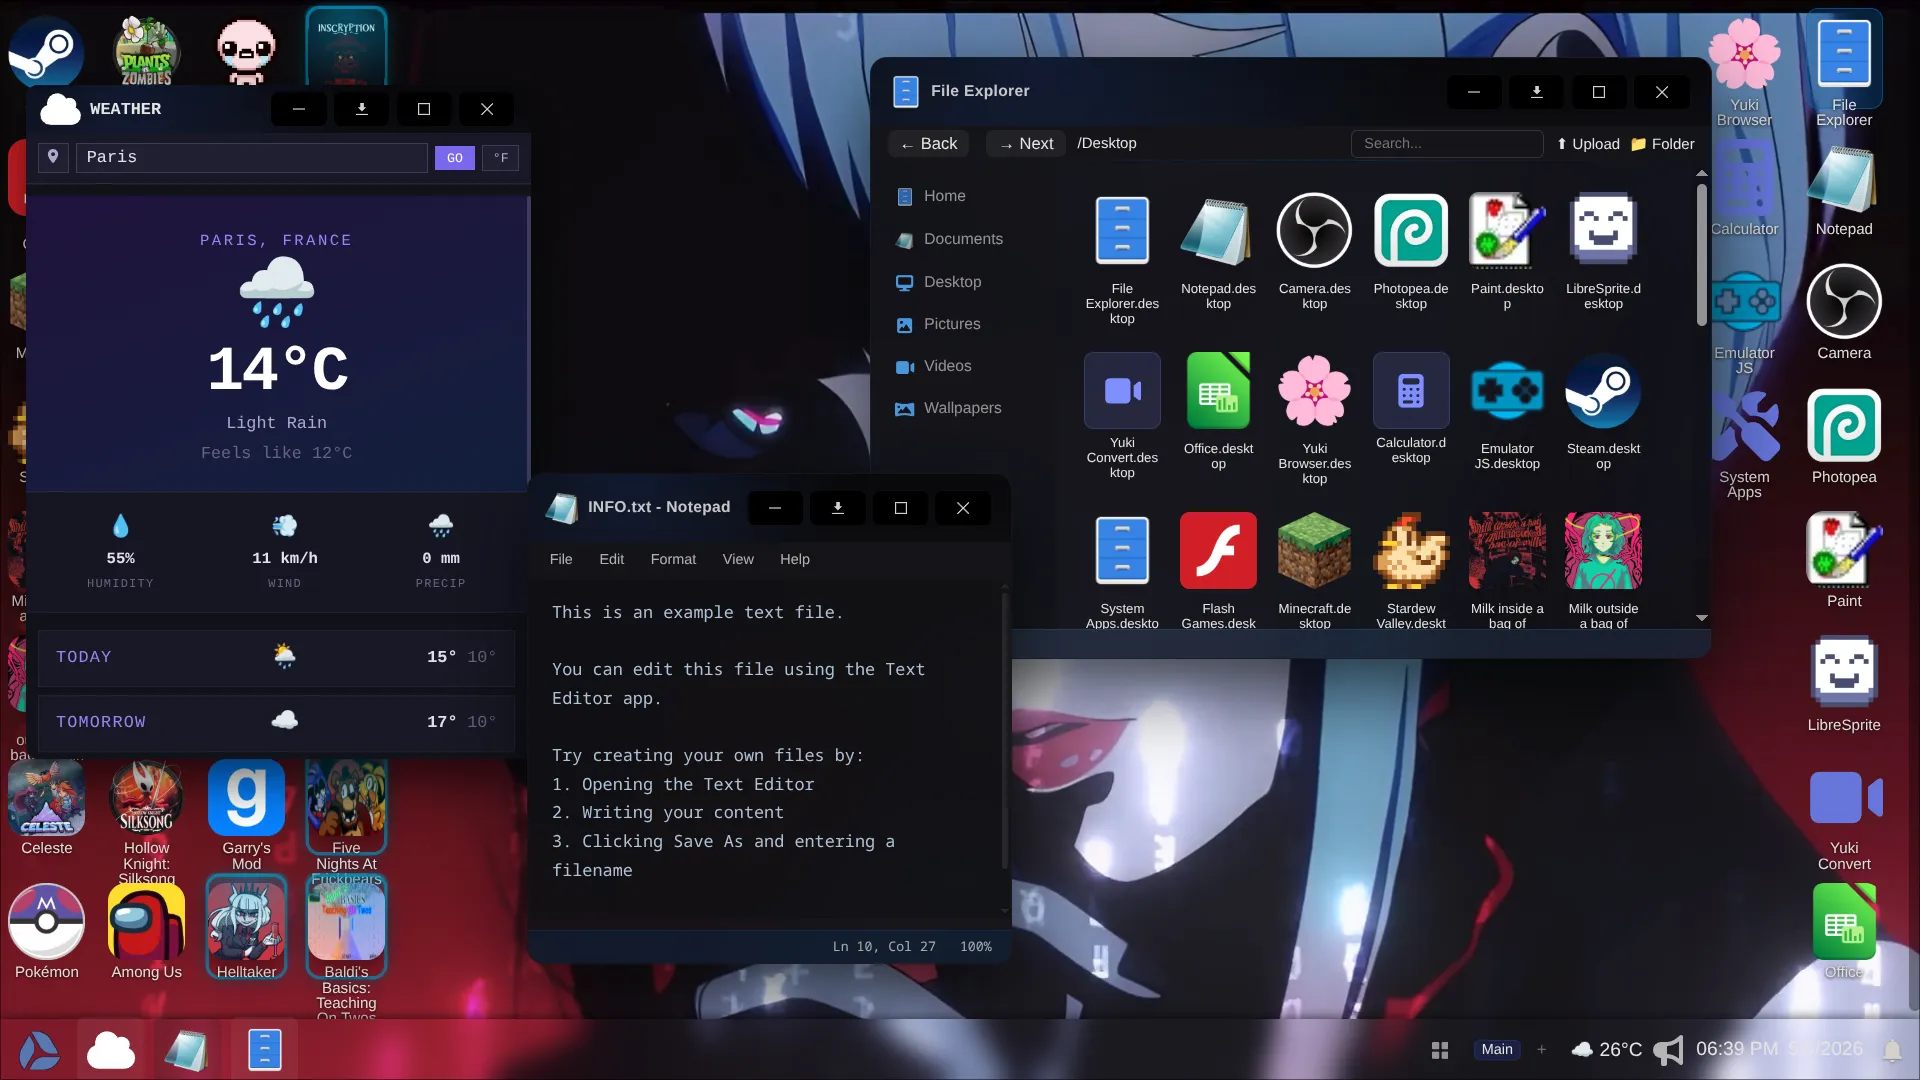This screenshot has height=1080, width=1920.
Task: Open Photopea.desktop in File Explorer
Action: (x=1410, y=252)
